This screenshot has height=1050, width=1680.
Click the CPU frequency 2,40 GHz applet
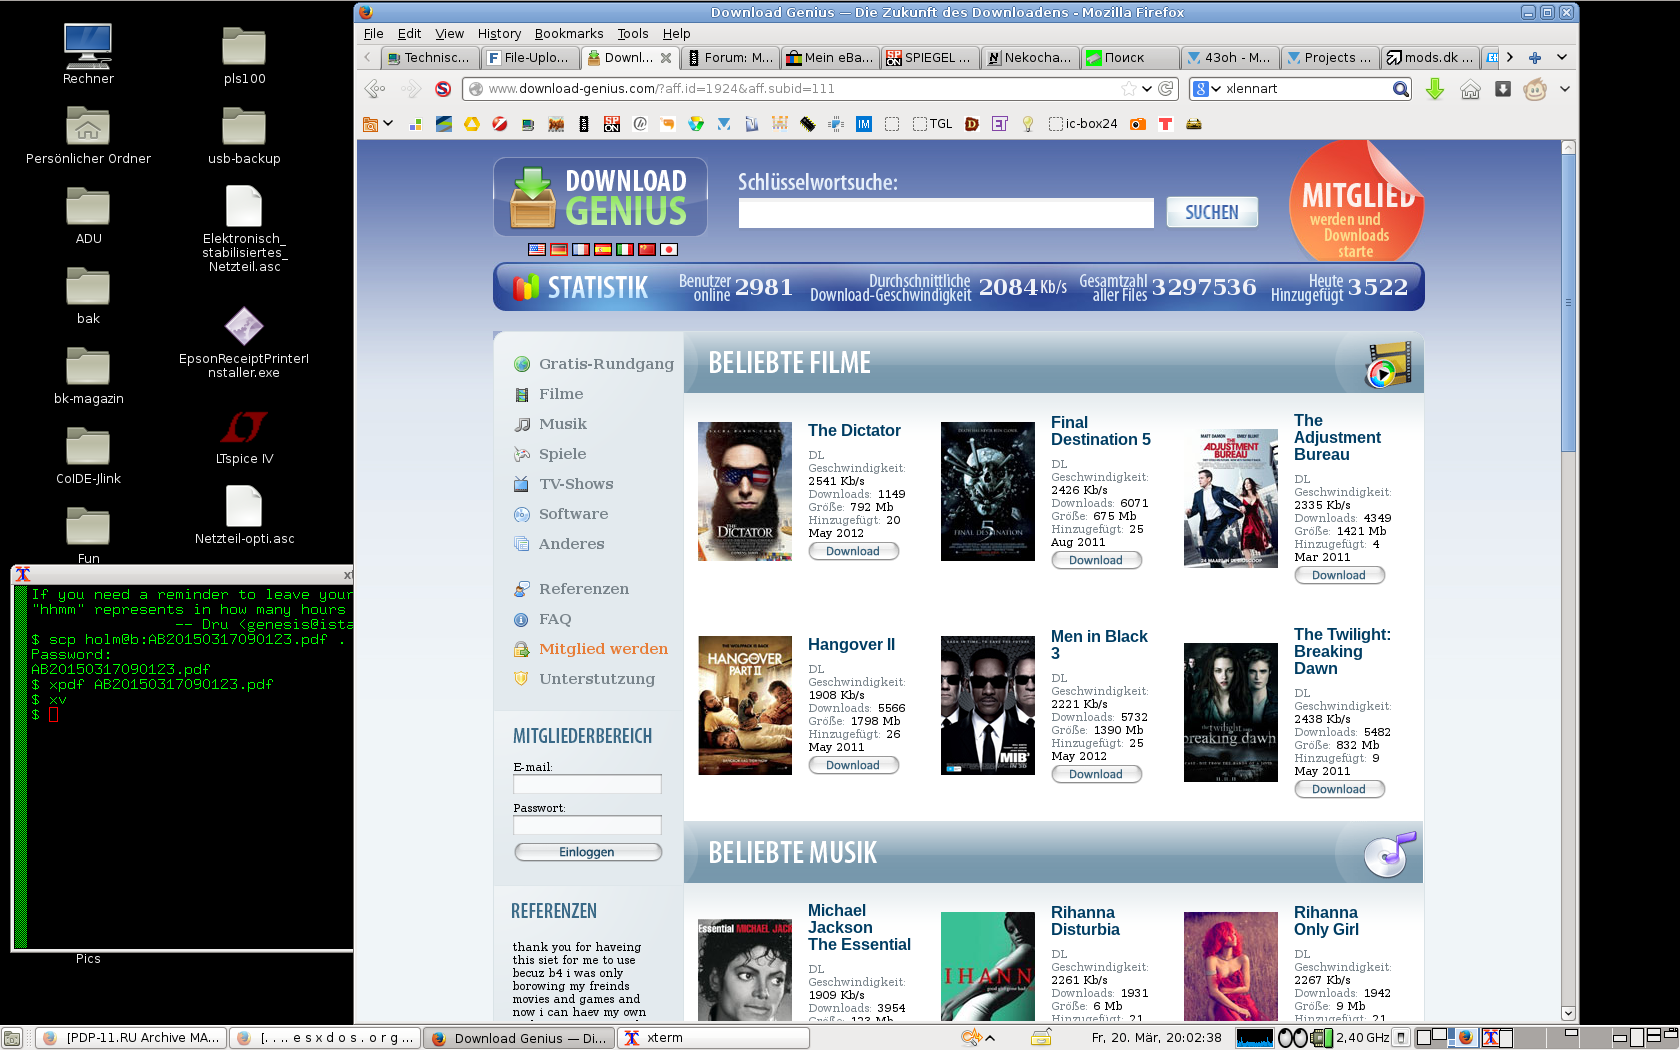click(1352, 1038)
